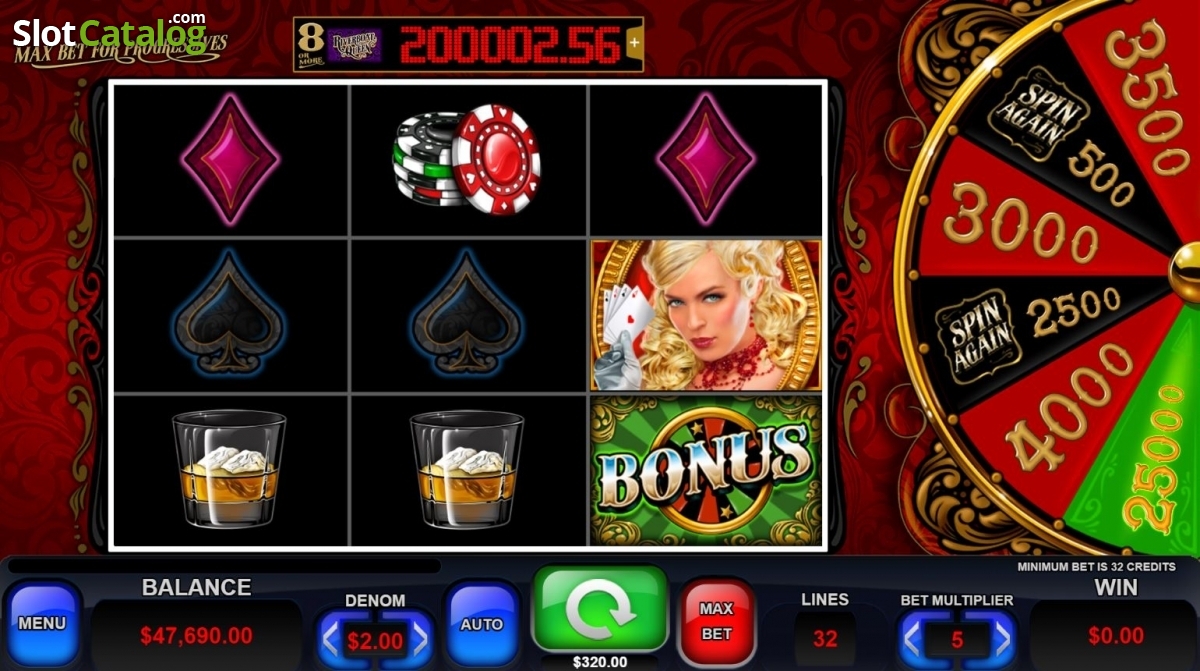The image size is (1200, 671).
Task: Click the whiskey glass in the first column
Action: click(229, 469)
